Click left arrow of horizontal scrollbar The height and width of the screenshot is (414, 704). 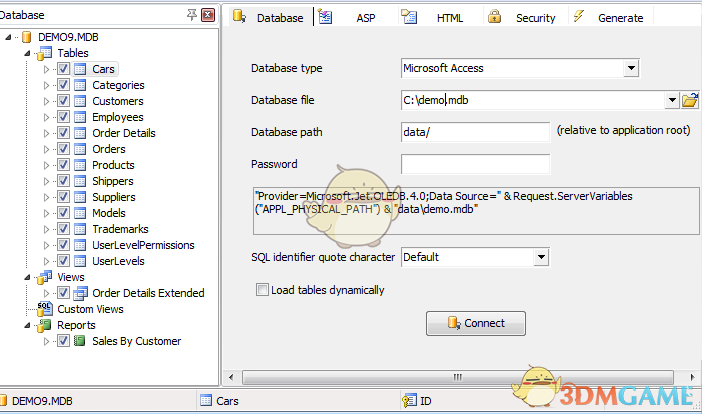point(231,377)
